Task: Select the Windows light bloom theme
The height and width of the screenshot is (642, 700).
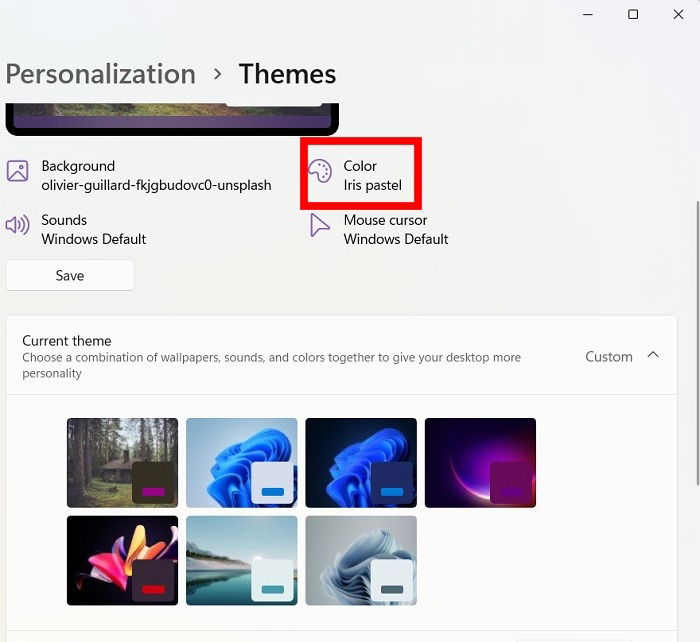Action: click(x=242, y=463)
